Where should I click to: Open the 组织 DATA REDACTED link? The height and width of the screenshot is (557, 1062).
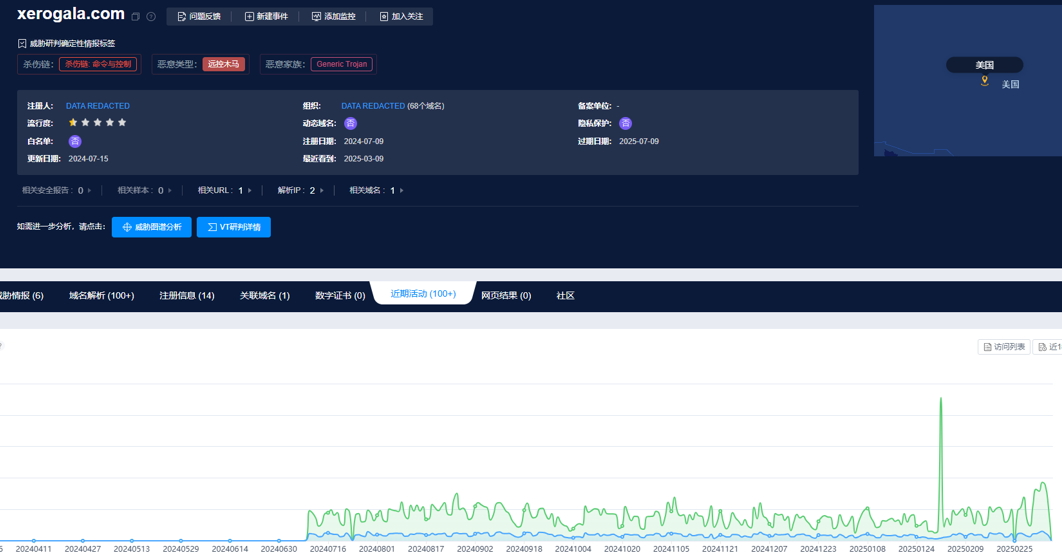coord(373,106)
